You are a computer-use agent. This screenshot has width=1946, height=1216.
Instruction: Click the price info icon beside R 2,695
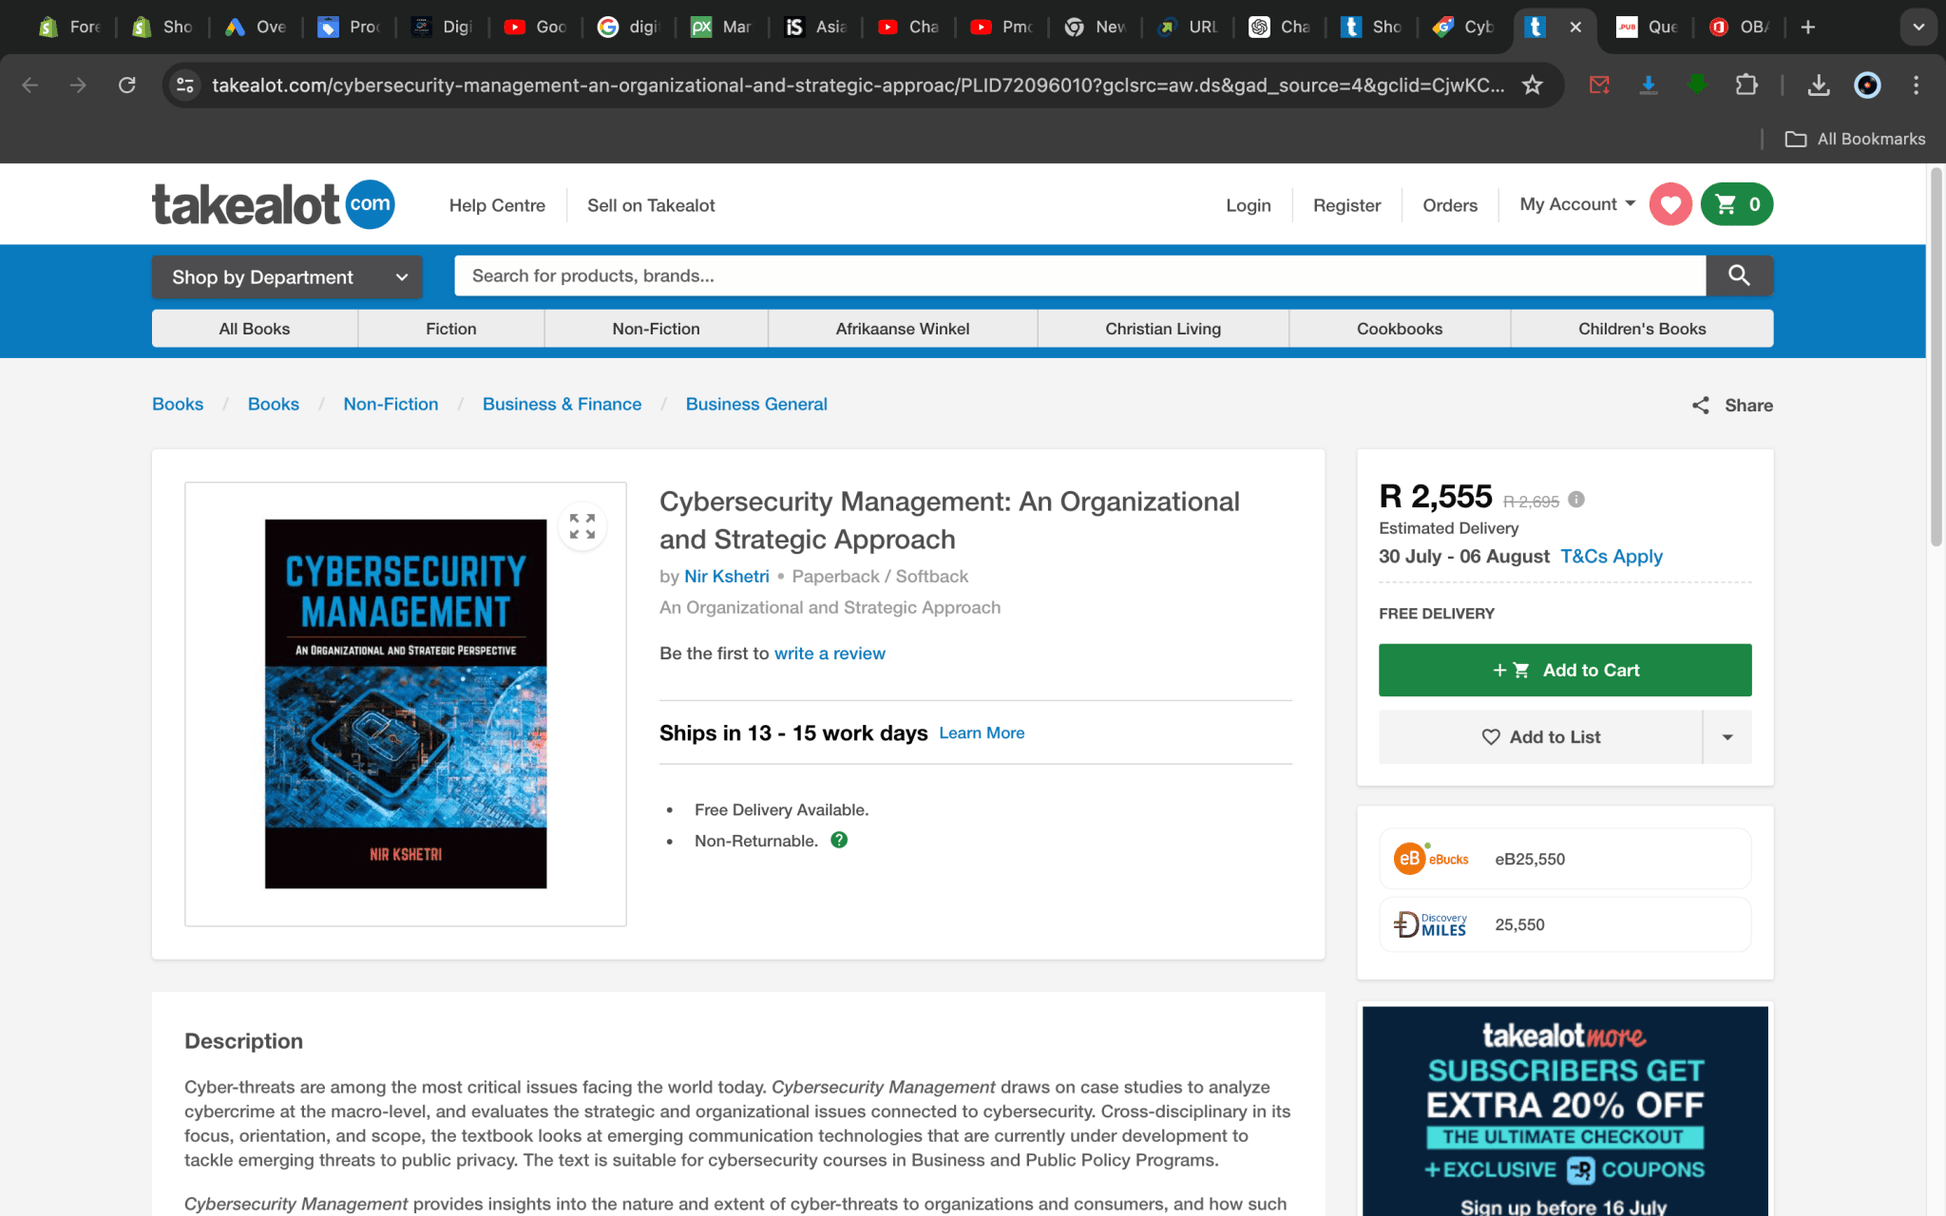tap(1576, 500)
